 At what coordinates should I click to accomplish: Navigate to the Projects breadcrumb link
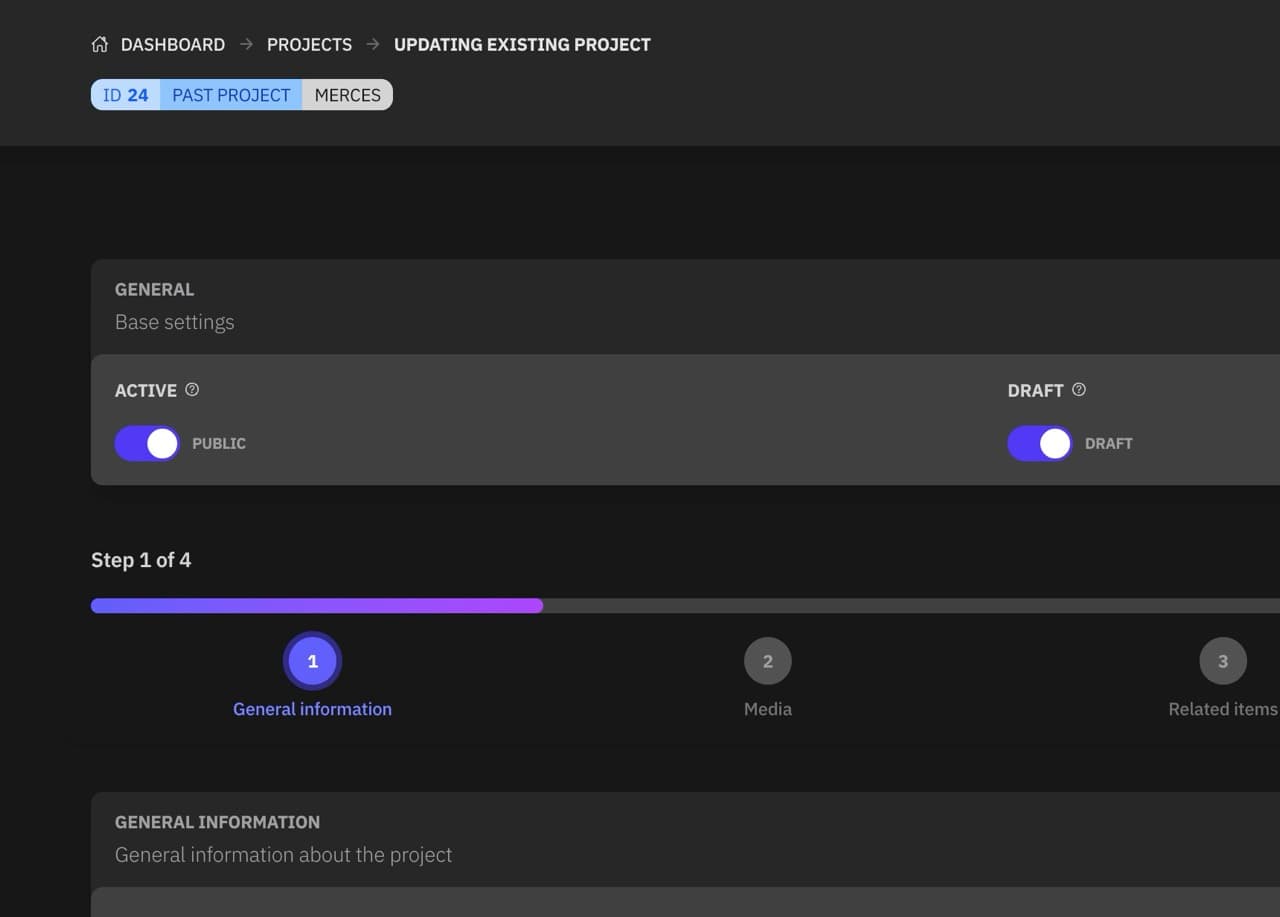tap(309, 44)
